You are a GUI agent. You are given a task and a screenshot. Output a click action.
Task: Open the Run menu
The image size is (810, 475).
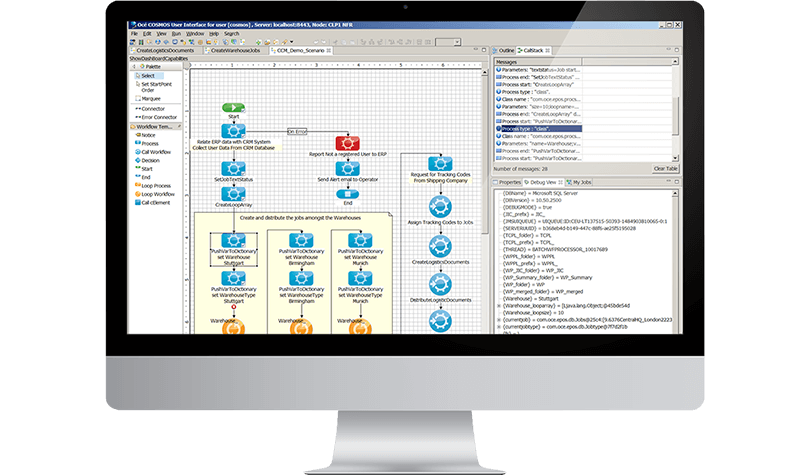tap(176, 33)
